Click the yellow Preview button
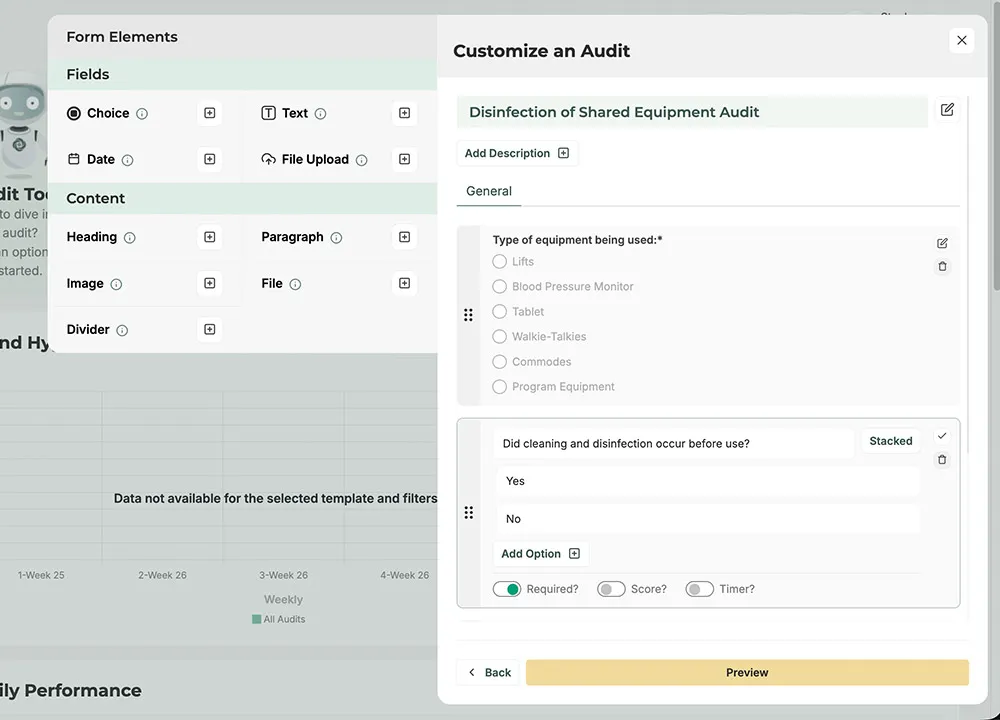This screenshot has height=720, width=1000. [747, 672]
